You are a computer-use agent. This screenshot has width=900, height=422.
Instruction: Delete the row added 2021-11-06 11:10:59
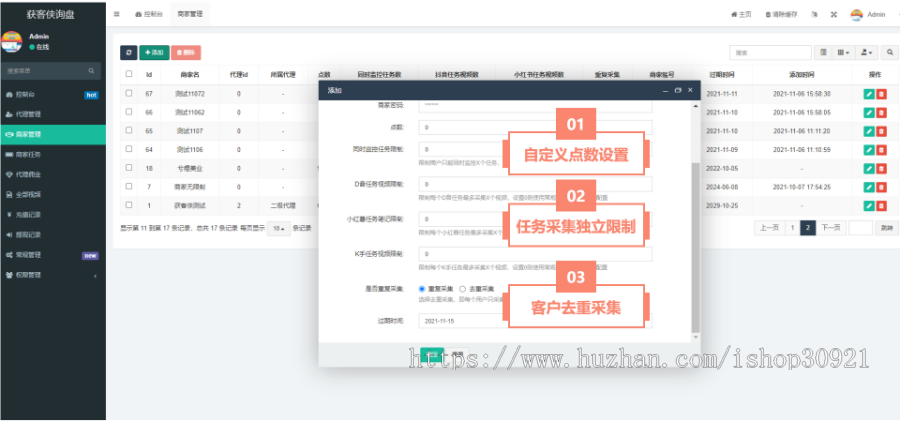pos(881,150)
